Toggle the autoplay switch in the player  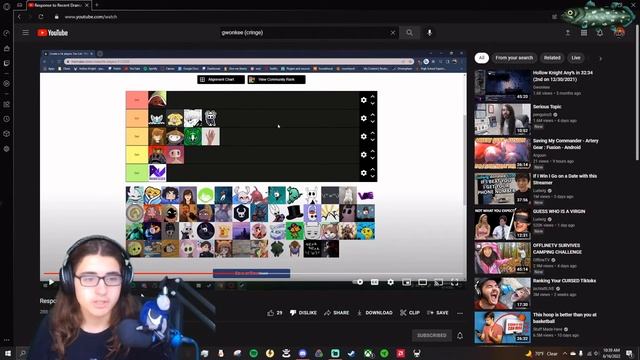(358, 282)
